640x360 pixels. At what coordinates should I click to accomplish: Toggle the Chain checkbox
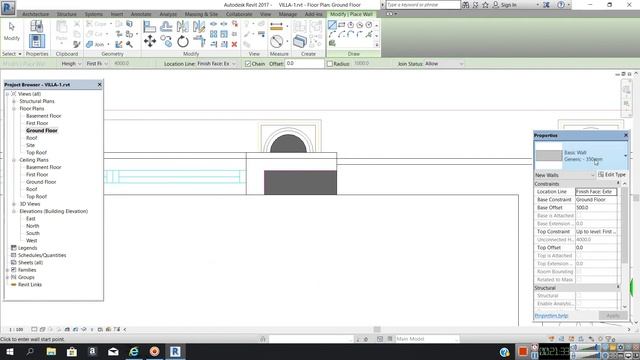[248, 64]
